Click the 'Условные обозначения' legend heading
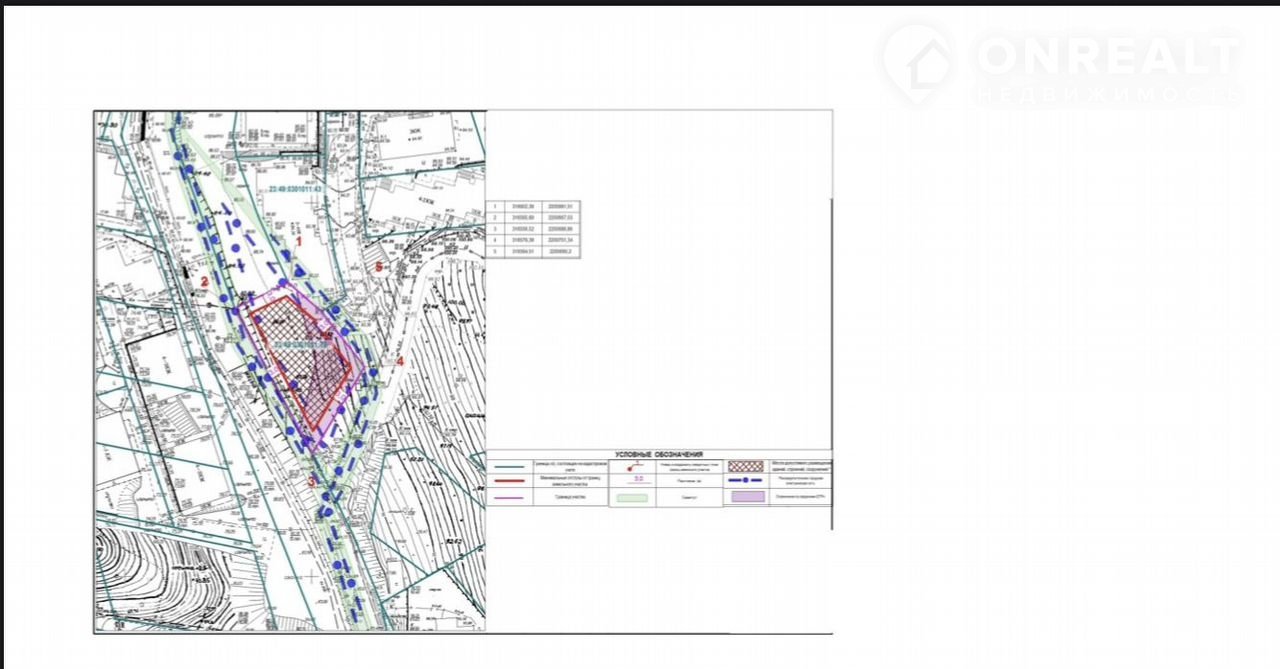Screen dimensions: 1280x669 tap(659, 454)
